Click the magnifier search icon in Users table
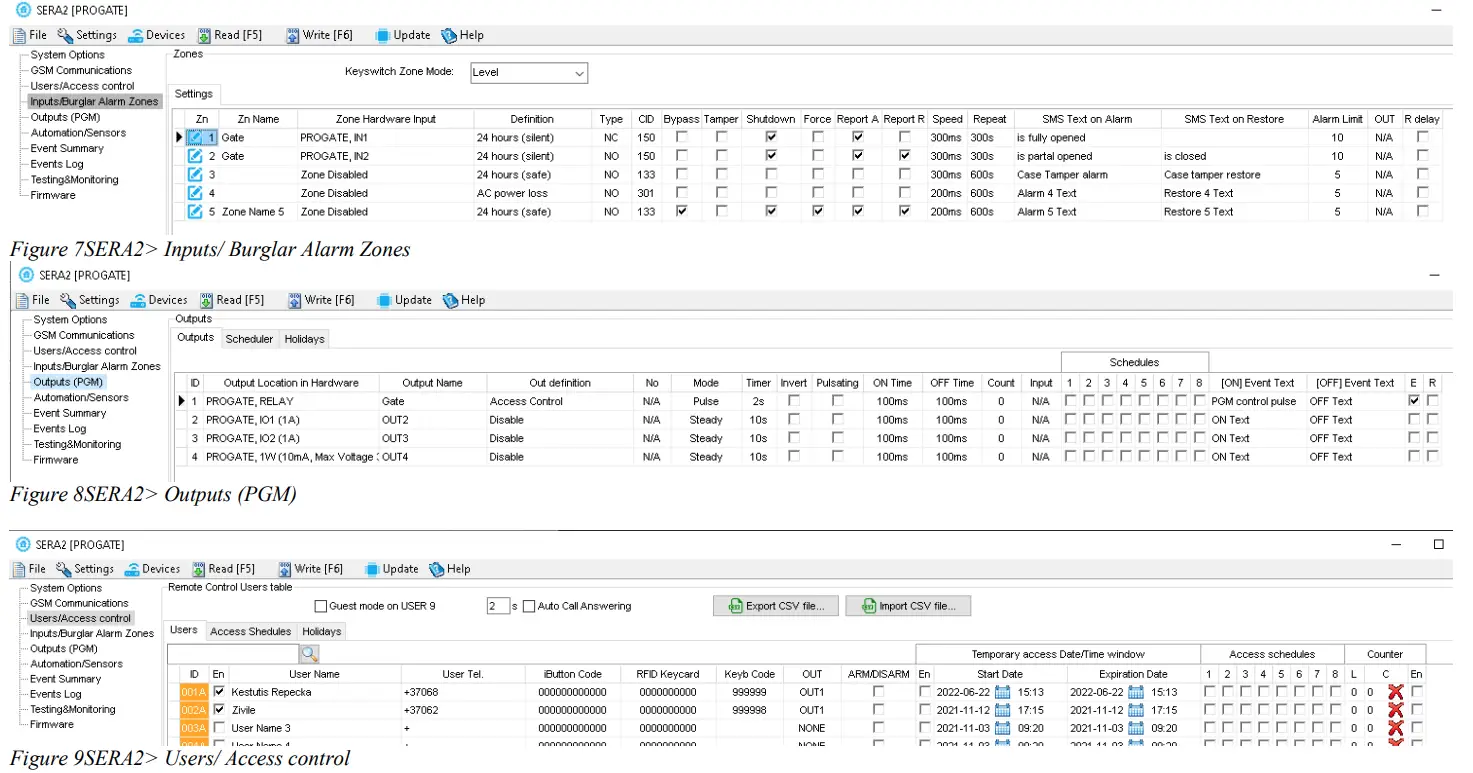The width and height of the screenshot is (1473, 773). click(309, 654)
